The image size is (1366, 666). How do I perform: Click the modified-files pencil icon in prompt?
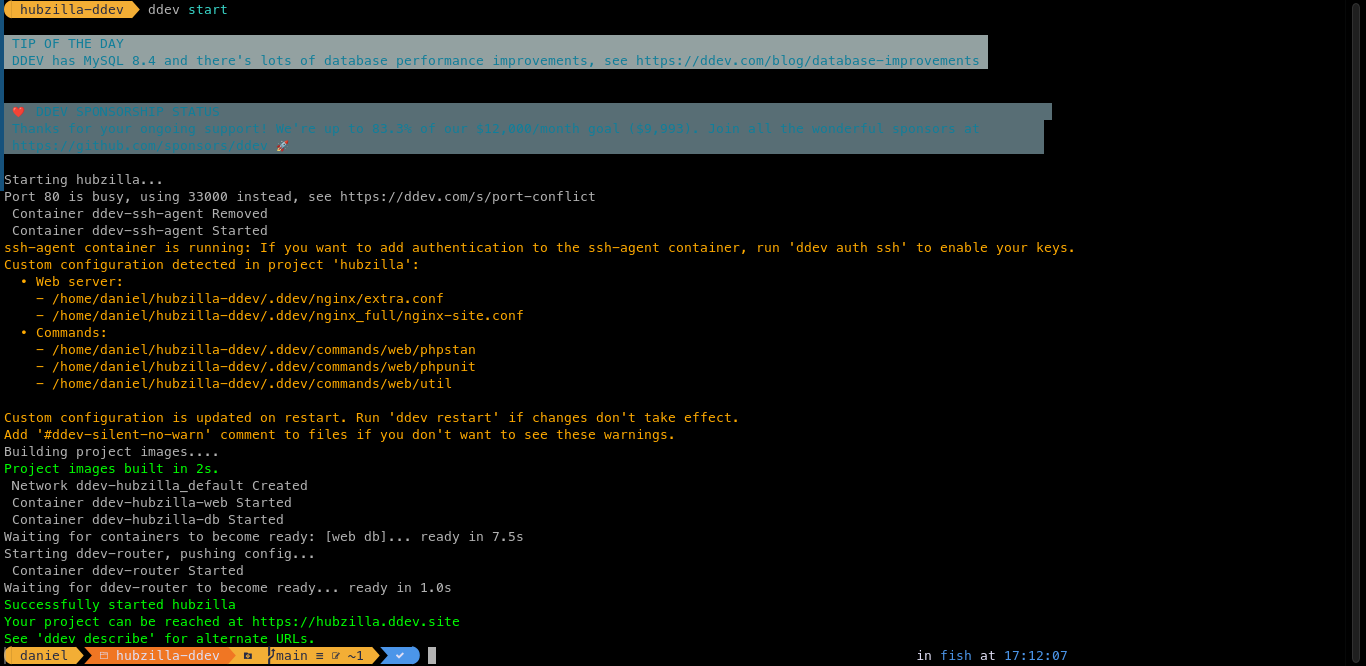[x=336, y=656]
